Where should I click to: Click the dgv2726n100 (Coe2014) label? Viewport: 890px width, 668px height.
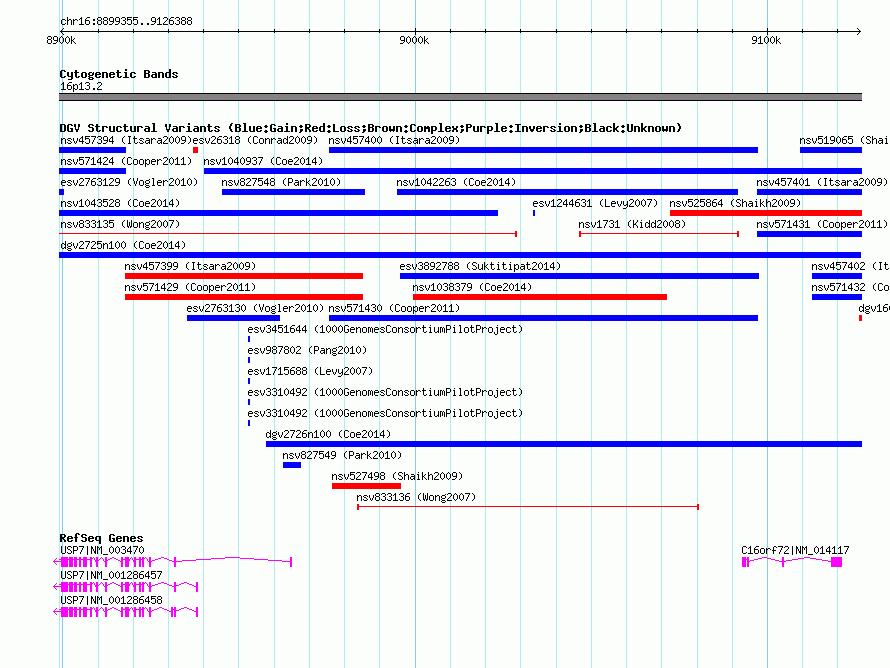click(328, 434)
